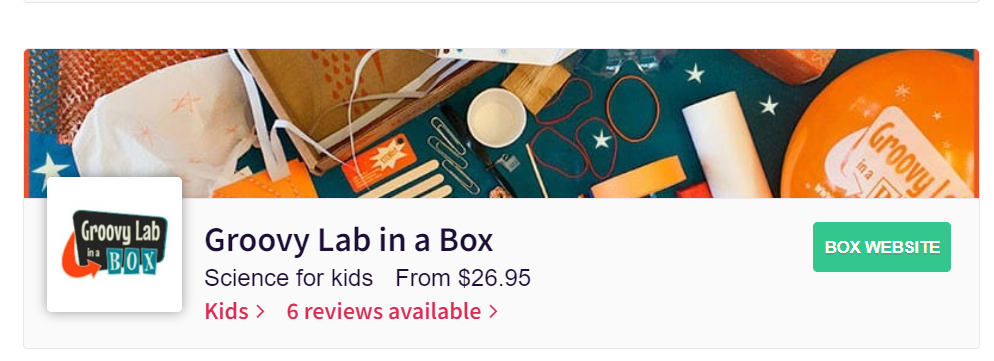Click the From $26.95 price text
994x361 pixels.
[x=463, y=278]
